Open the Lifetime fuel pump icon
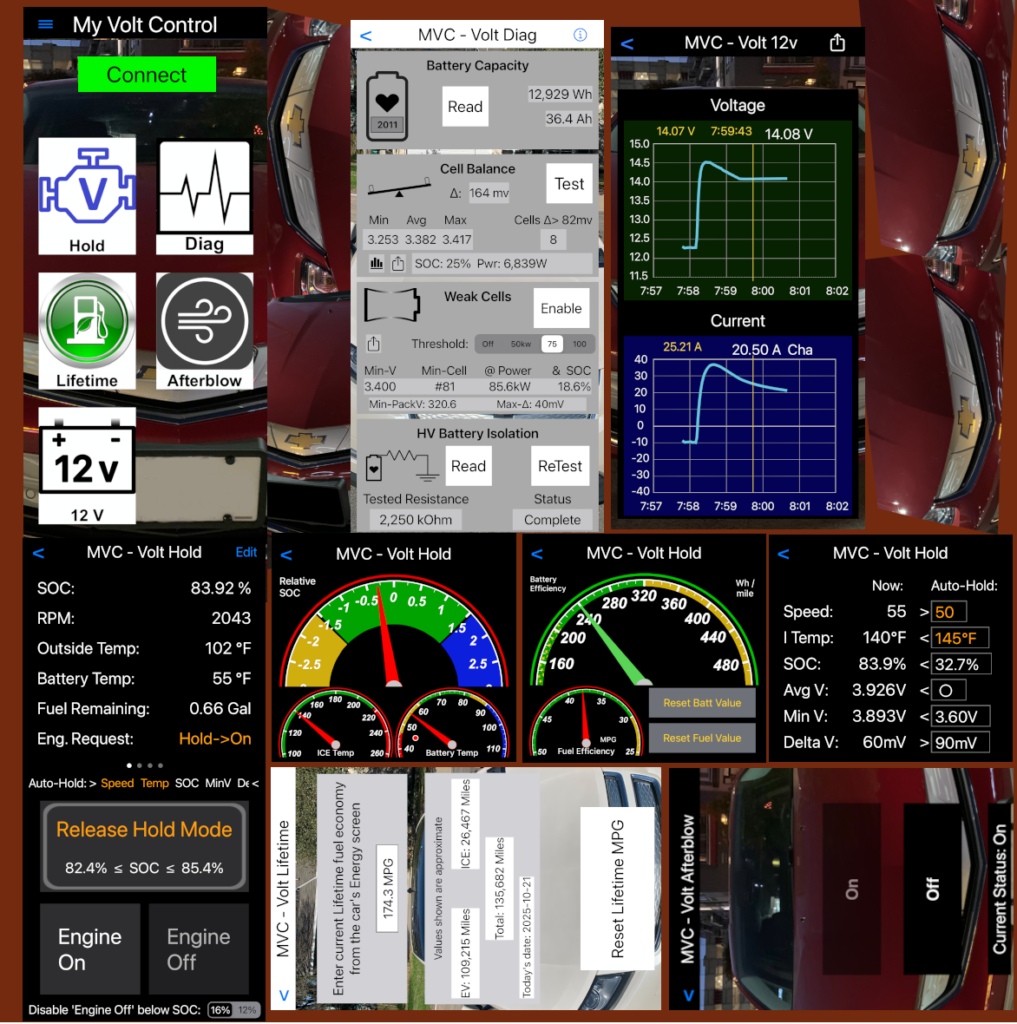Image resolution: width=1017 pixels, height=1024 pixels. (x=87, y=330)
